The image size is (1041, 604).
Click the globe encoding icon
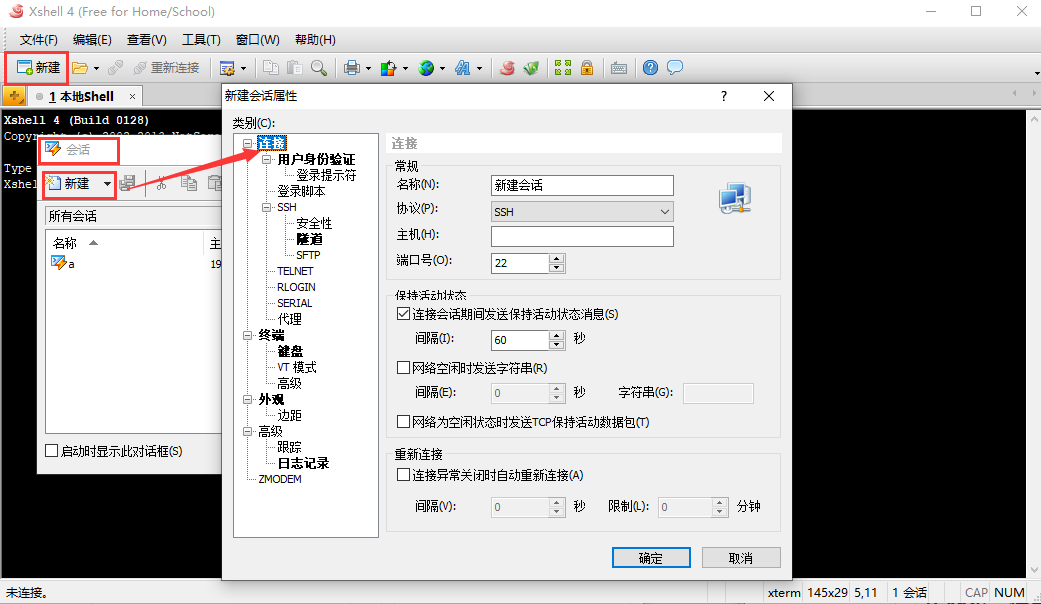pyautogui.click(x=426, y=68)
